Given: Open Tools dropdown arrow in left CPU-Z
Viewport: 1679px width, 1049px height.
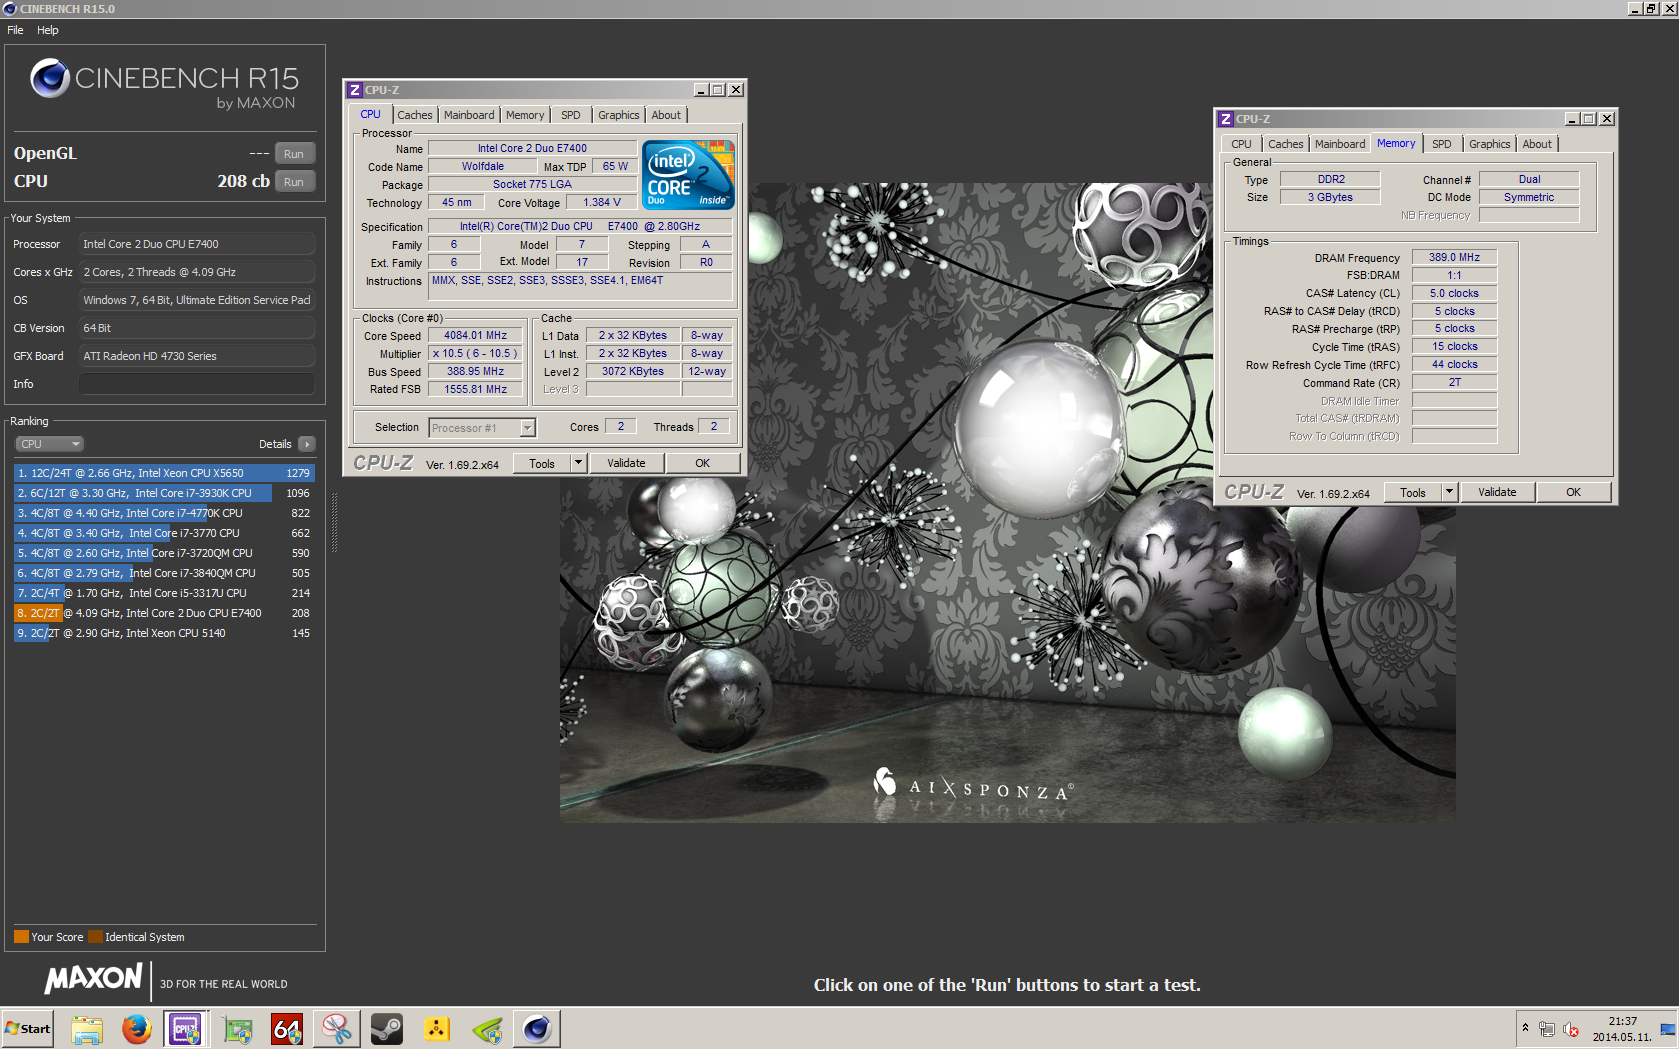Looking at the screenshot, I should [x=578, y=463].
